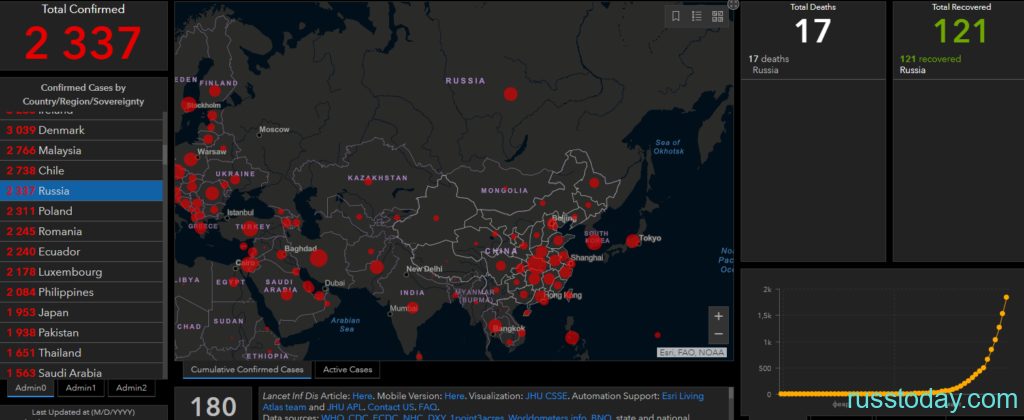Switch to the Cumulative Confirmed Cases tab
The image size is (1024, 420).
click(247, 370)
